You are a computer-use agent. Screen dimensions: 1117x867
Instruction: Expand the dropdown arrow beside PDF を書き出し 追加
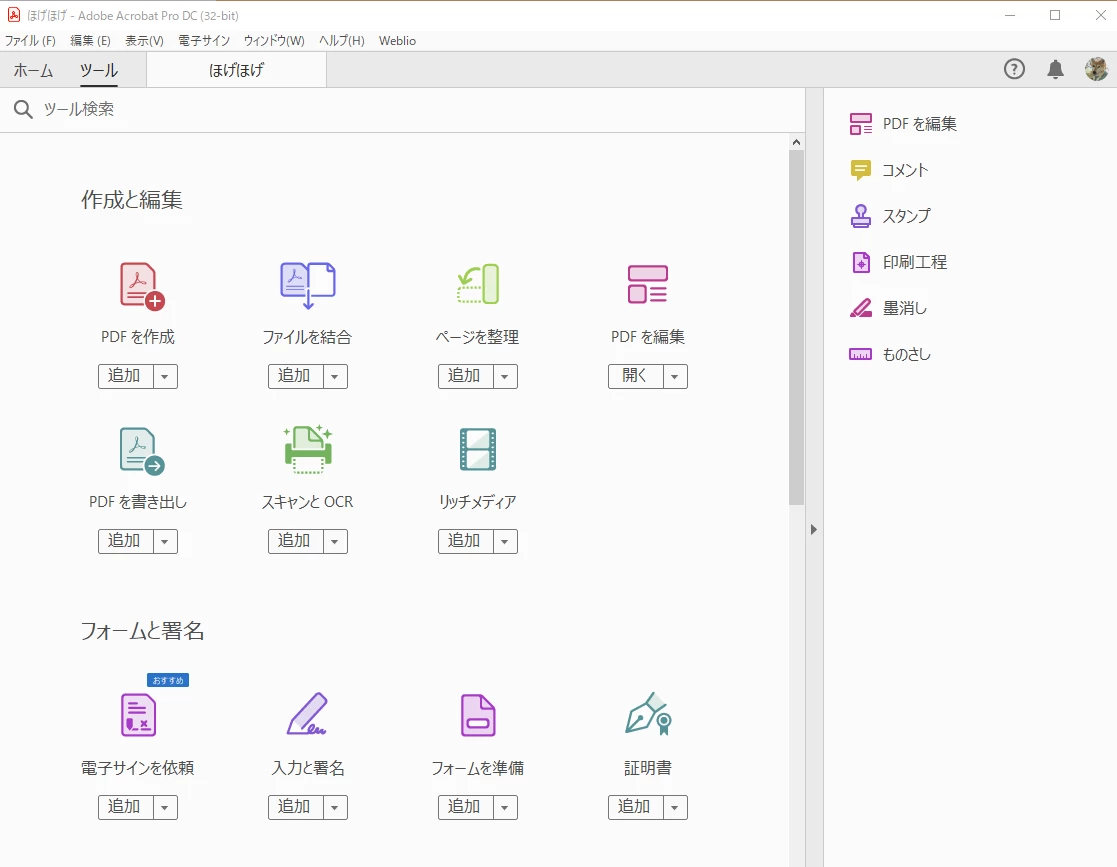tap(165, 541)
